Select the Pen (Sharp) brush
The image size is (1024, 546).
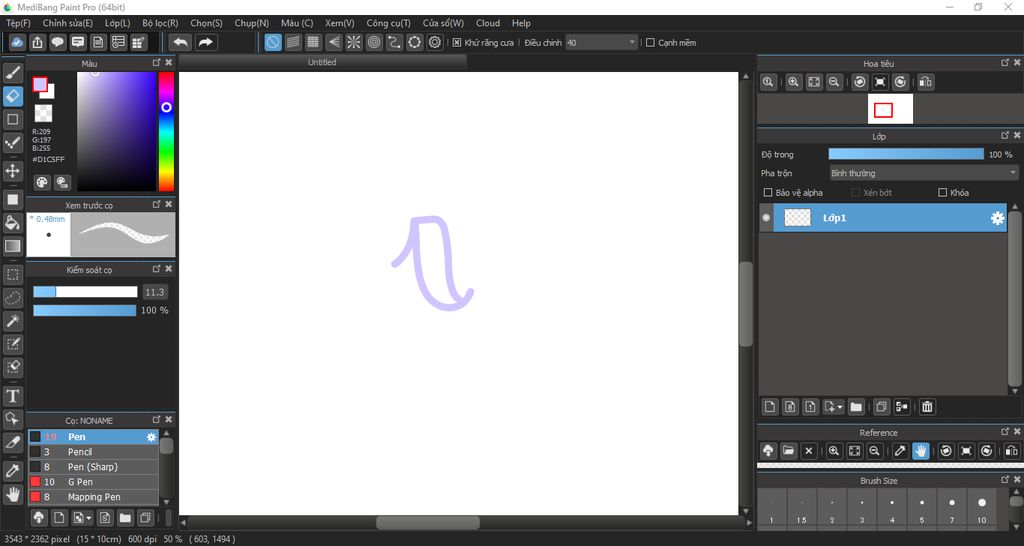click(x=93, y=467)
